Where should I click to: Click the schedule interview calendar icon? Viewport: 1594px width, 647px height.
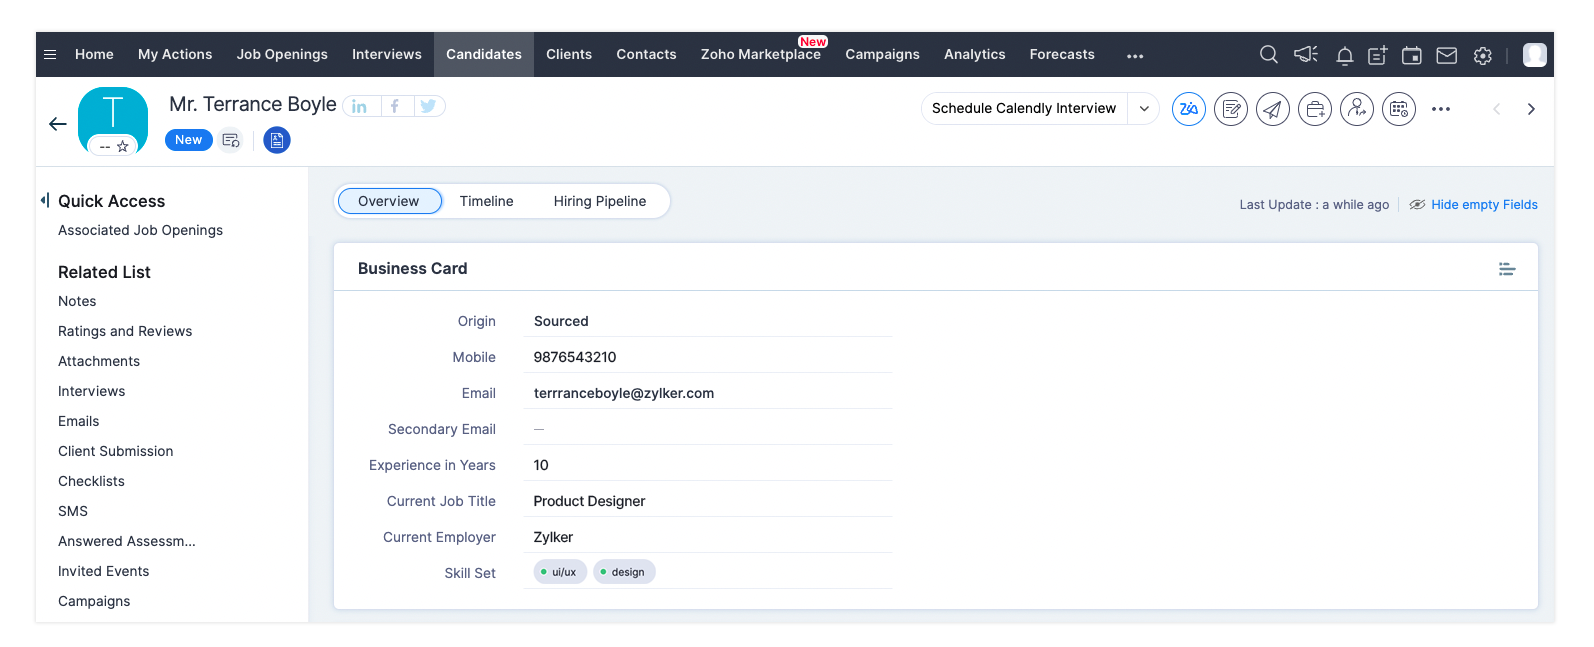coord(1398,109)
